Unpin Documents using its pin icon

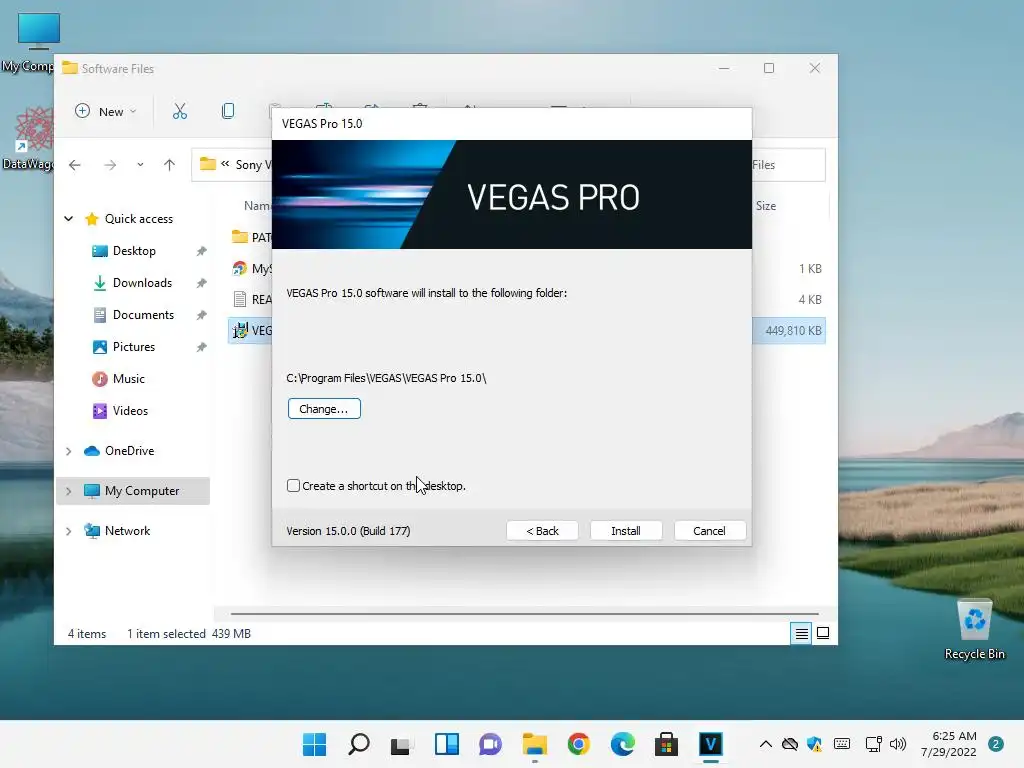(202, 315)
